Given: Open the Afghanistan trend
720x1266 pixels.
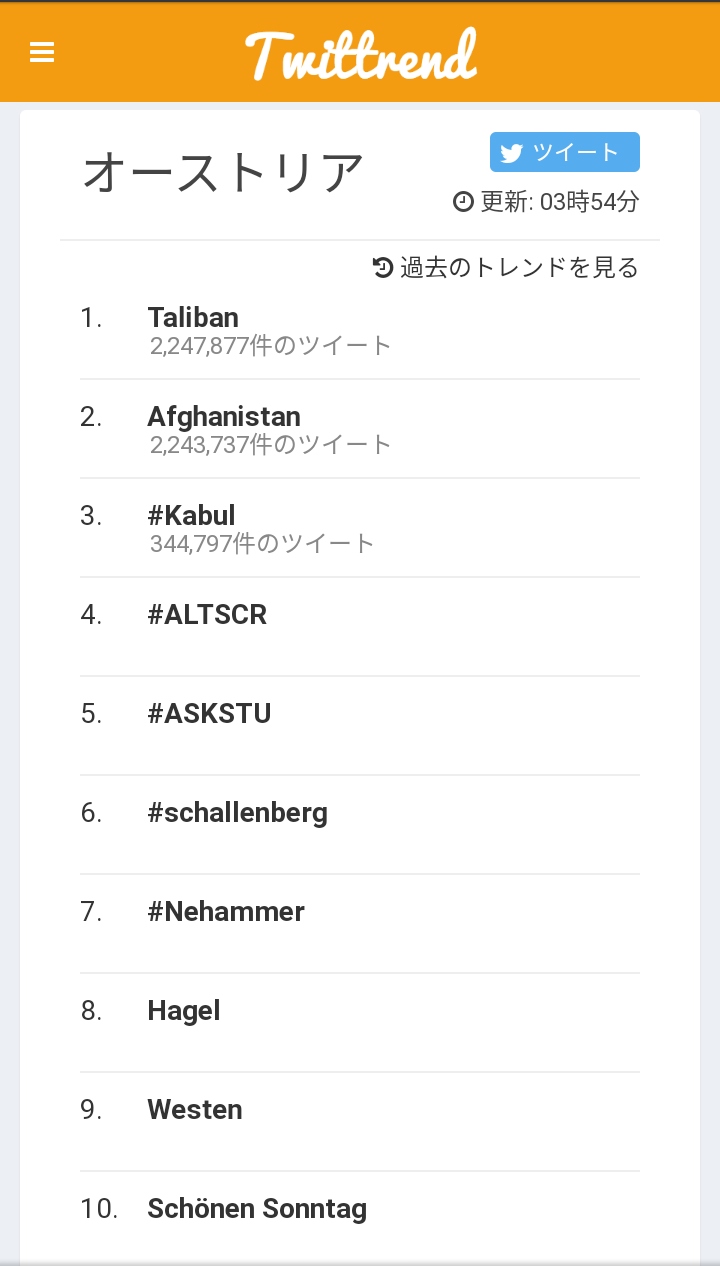Looking at the screenshot, I should click(x=224, y=416).
